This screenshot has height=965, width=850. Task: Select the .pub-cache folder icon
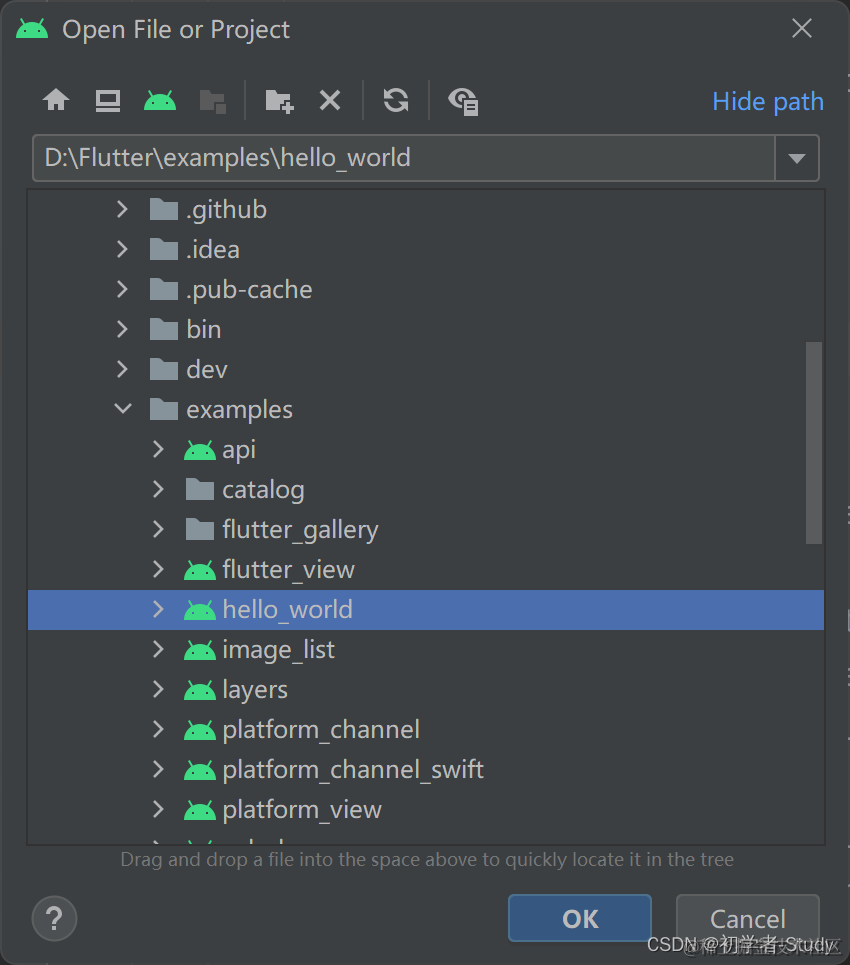pos(164,290)
